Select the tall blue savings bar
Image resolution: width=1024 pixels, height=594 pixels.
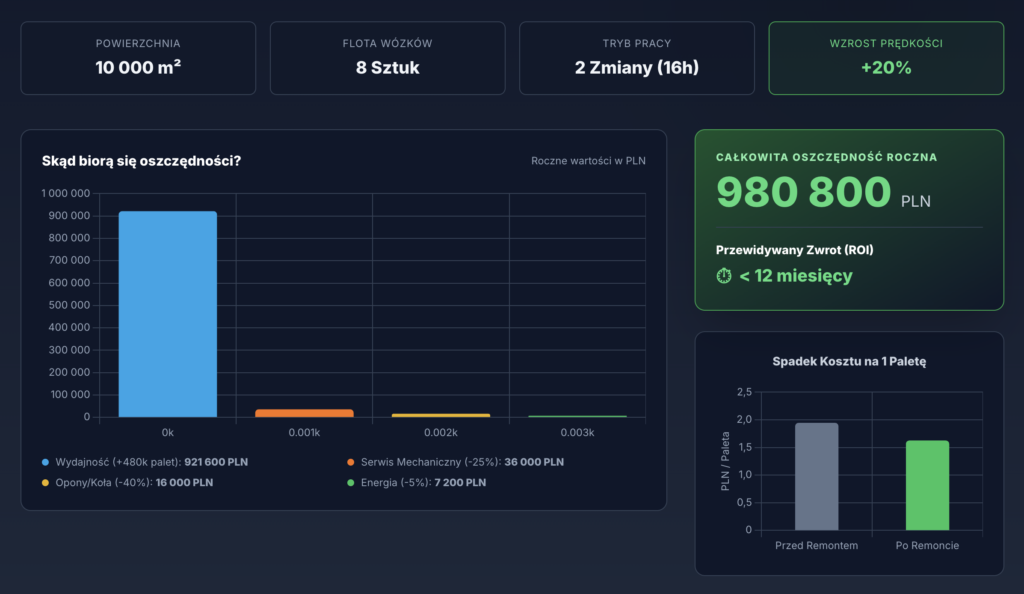tap(167, 314)
